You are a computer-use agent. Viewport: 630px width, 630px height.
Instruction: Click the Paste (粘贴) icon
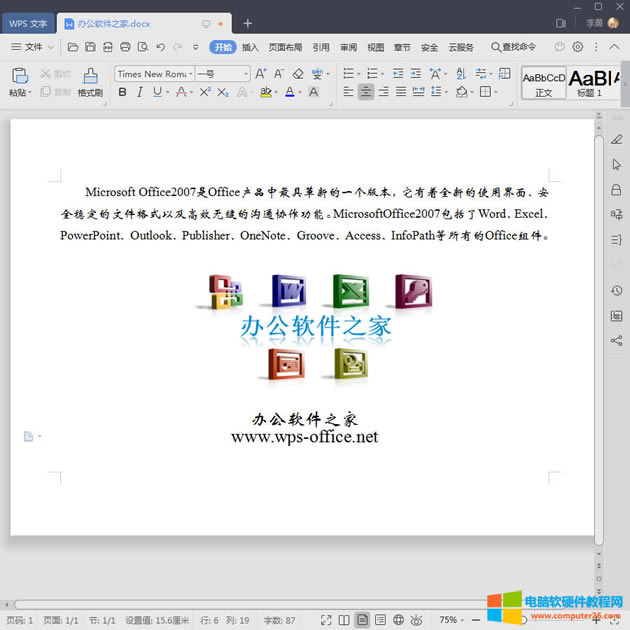pos(18,77)
